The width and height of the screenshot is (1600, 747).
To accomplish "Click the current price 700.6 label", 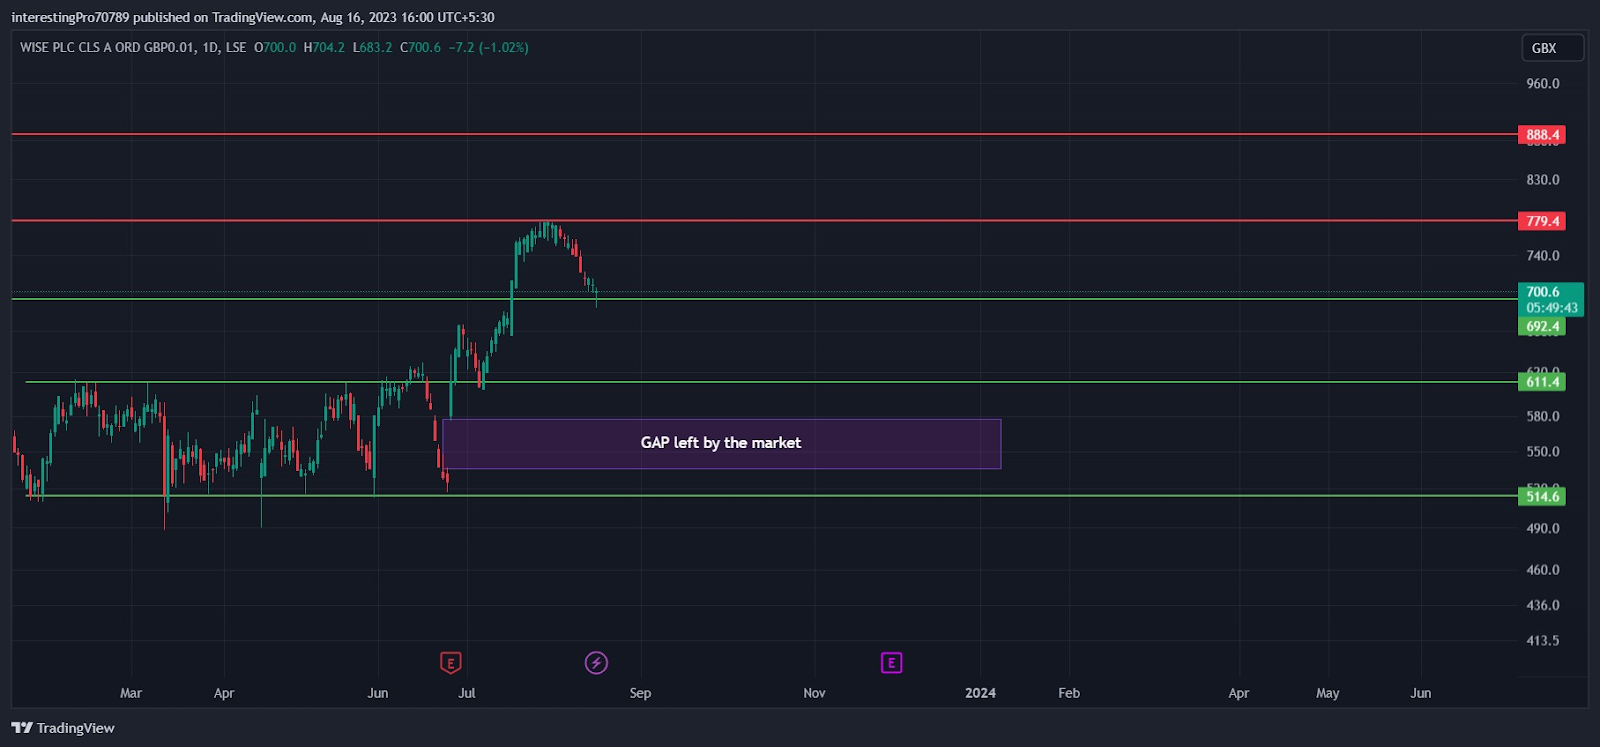I will (1550, 299).
